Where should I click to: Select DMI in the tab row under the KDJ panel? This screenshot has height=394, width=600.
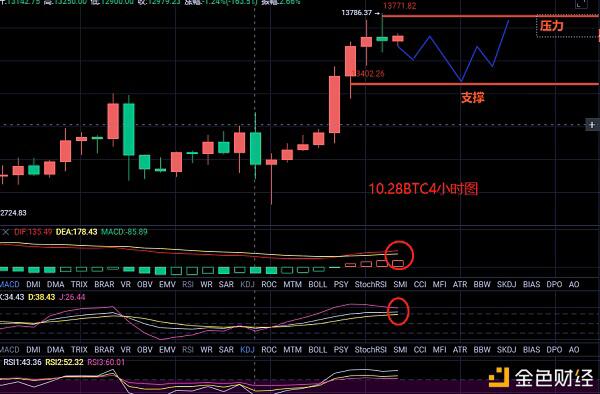[x=33, y=350]
